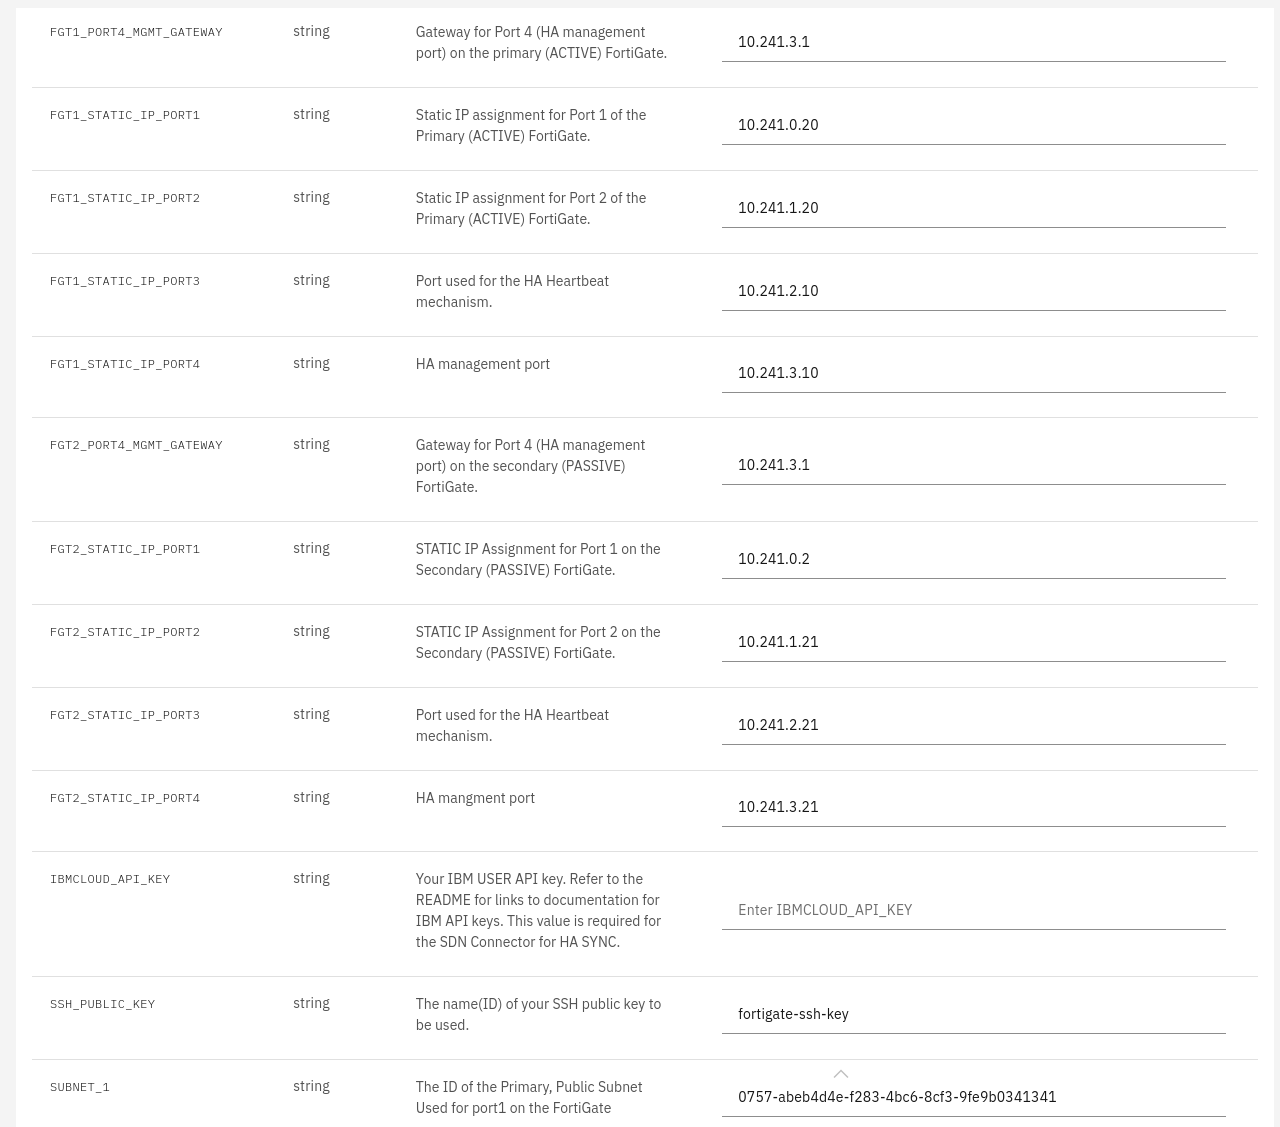Click the IBM USER API key description text

(x=538, y=910)
